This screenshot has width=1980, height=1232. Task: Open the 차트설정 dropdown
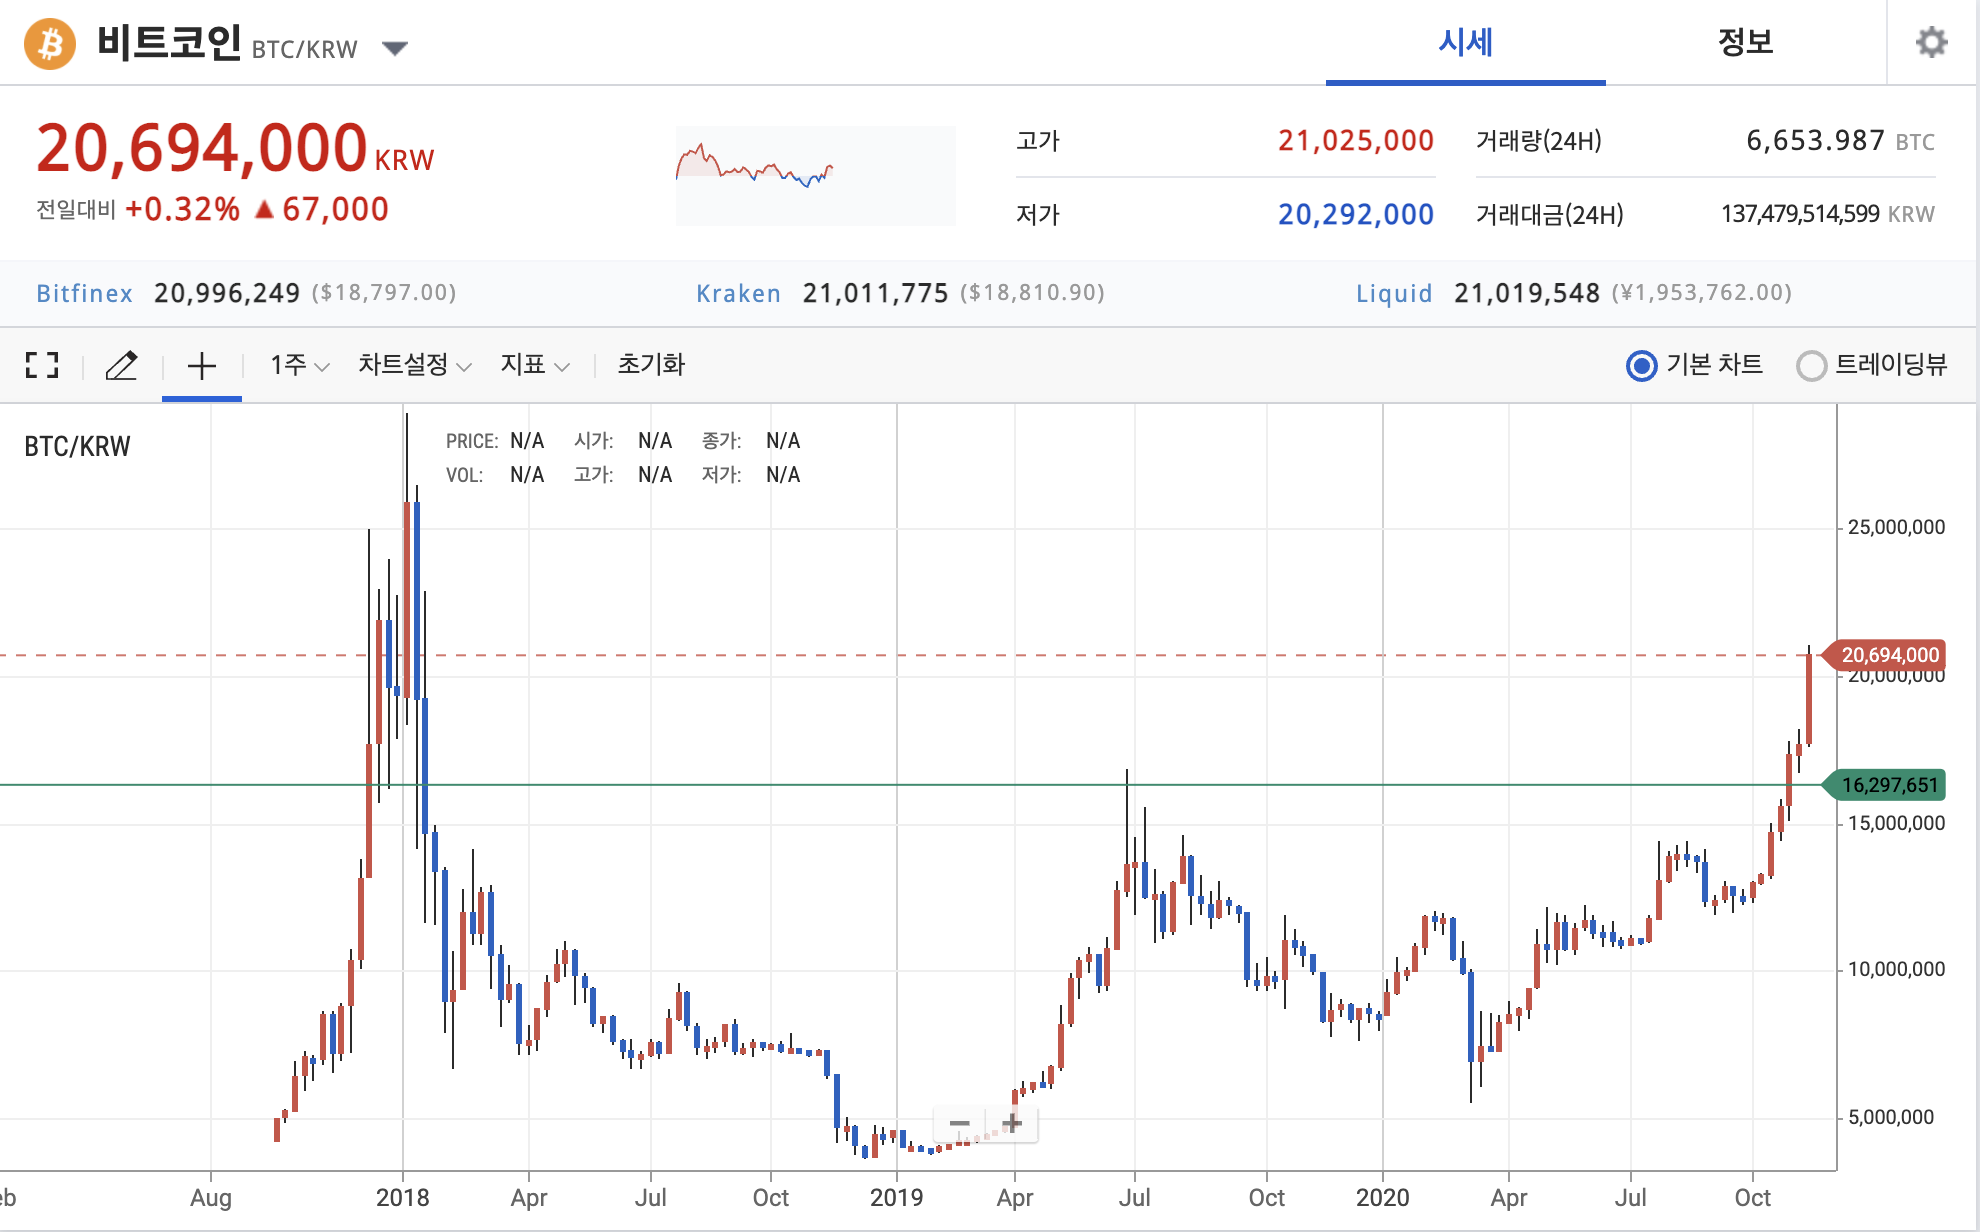click(414, 365)
